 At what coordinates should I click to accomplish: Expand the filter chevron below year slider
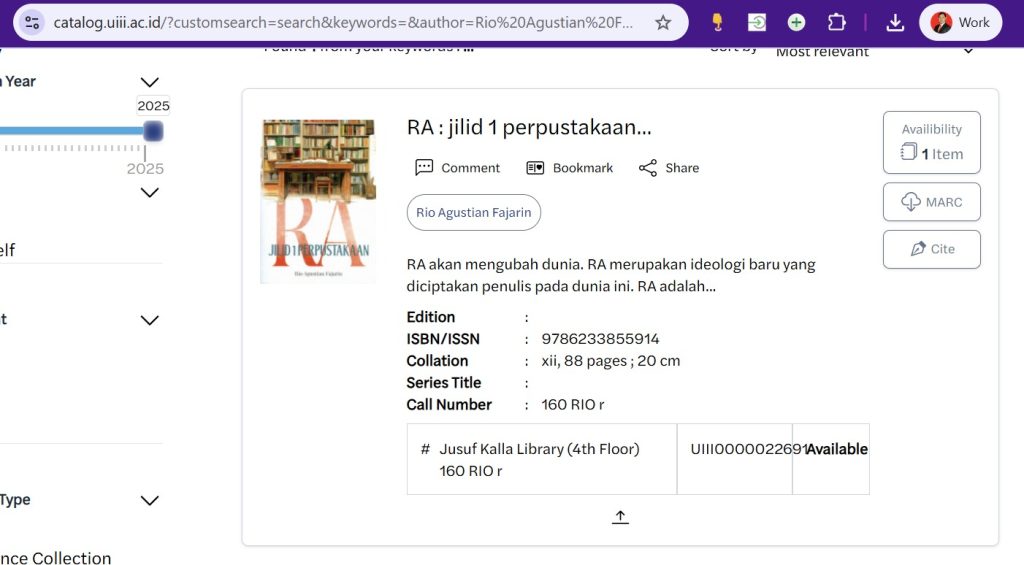pos(150,192)
